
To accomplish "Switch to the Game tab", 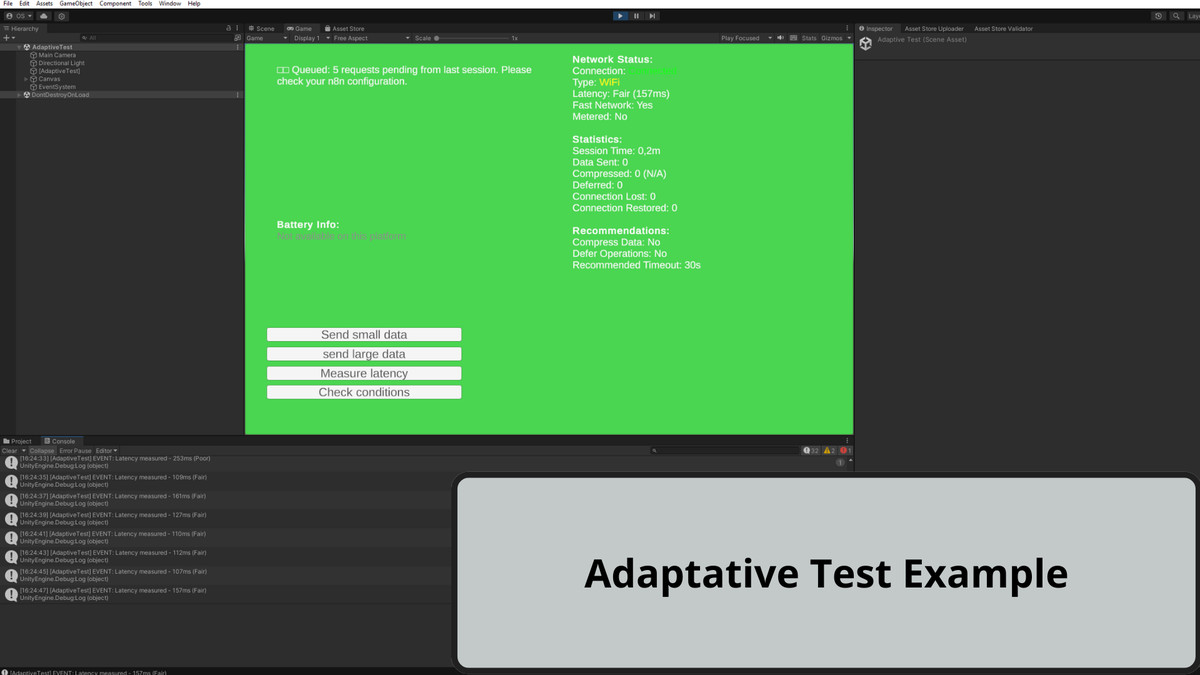I will (300, 29).
